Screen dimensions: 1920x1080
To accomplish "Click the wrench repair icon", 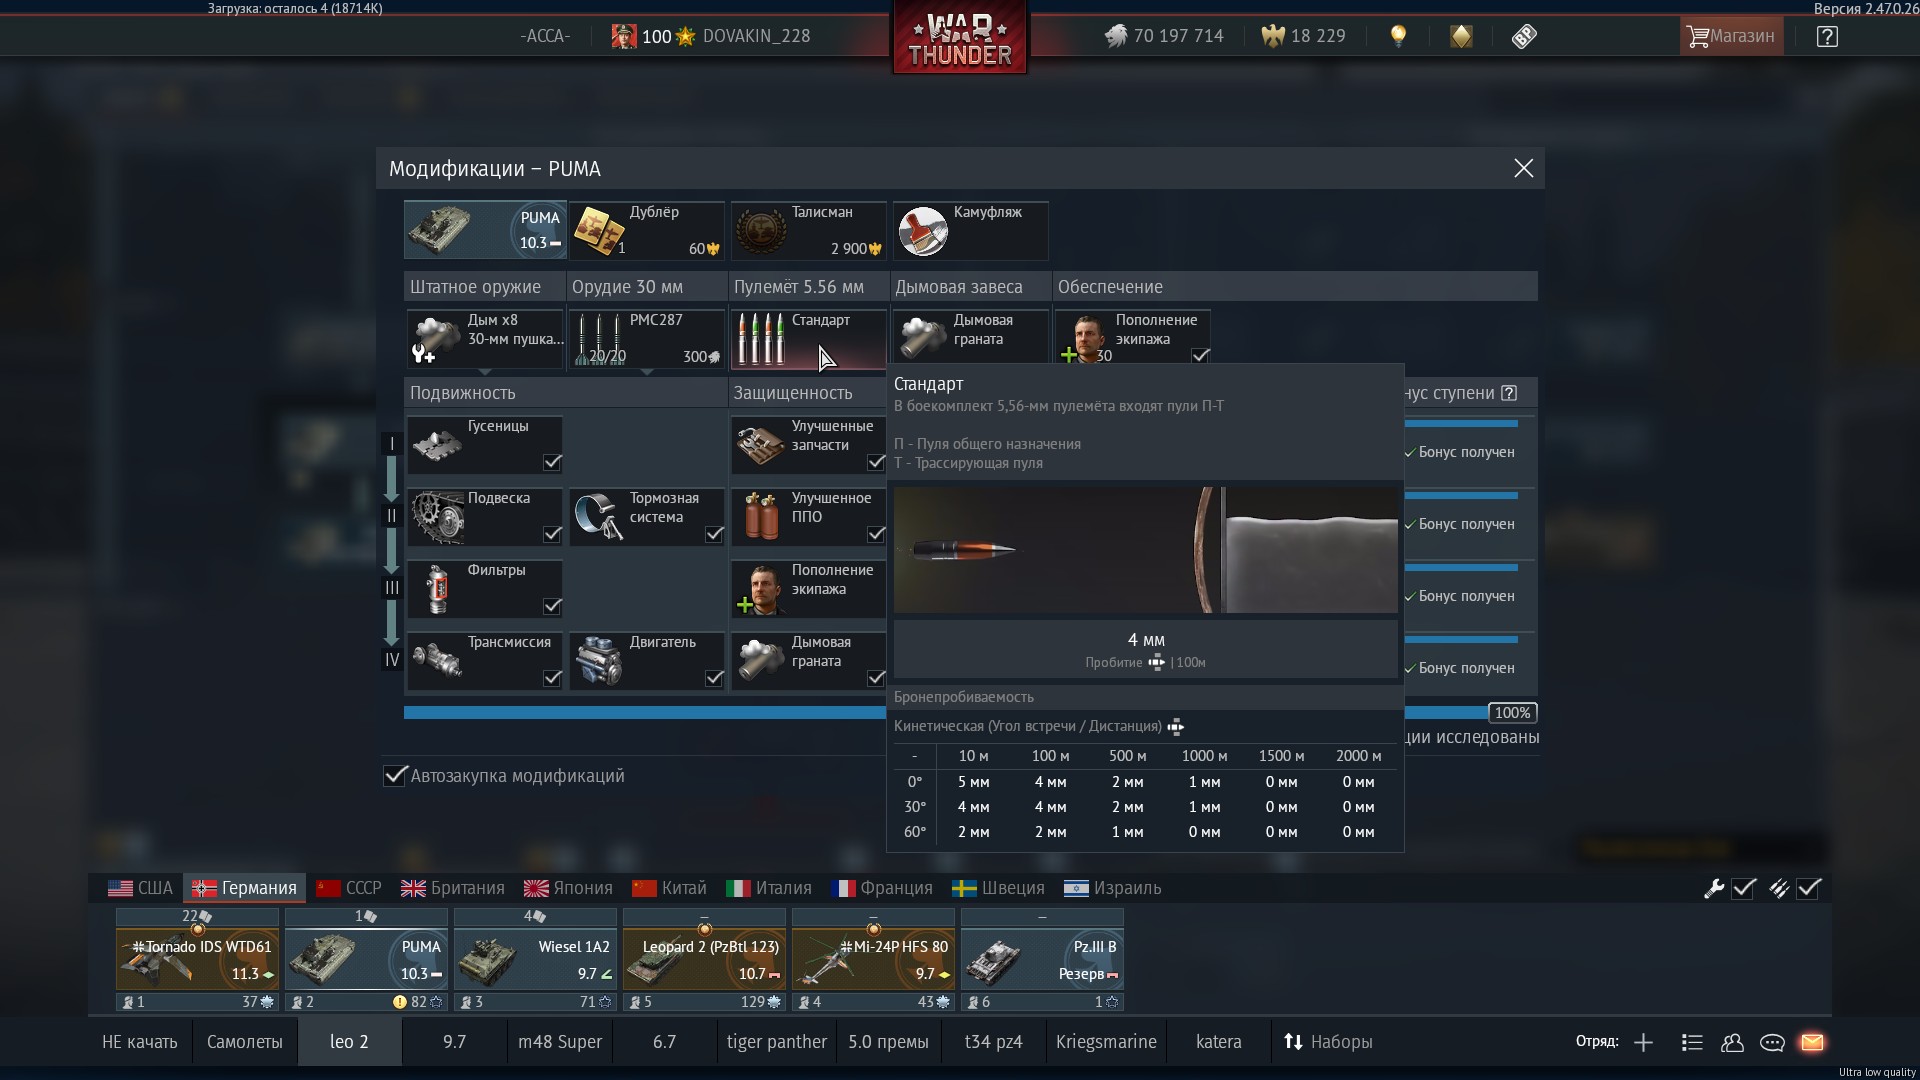I will [x=1714, y=888].
